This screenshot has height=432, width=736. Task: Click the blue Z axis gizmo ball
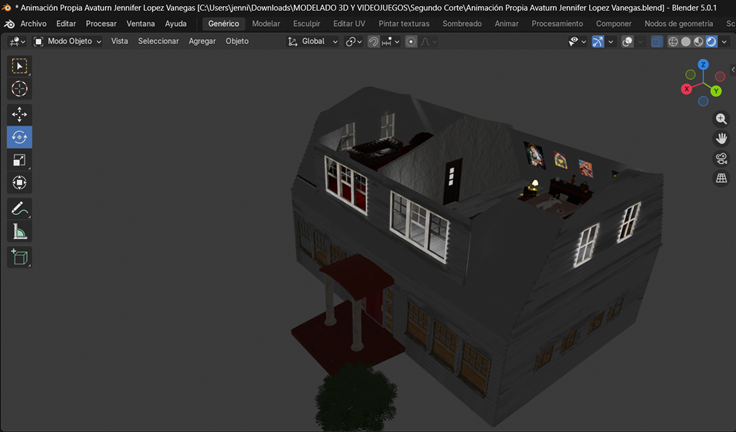(703, 65)
